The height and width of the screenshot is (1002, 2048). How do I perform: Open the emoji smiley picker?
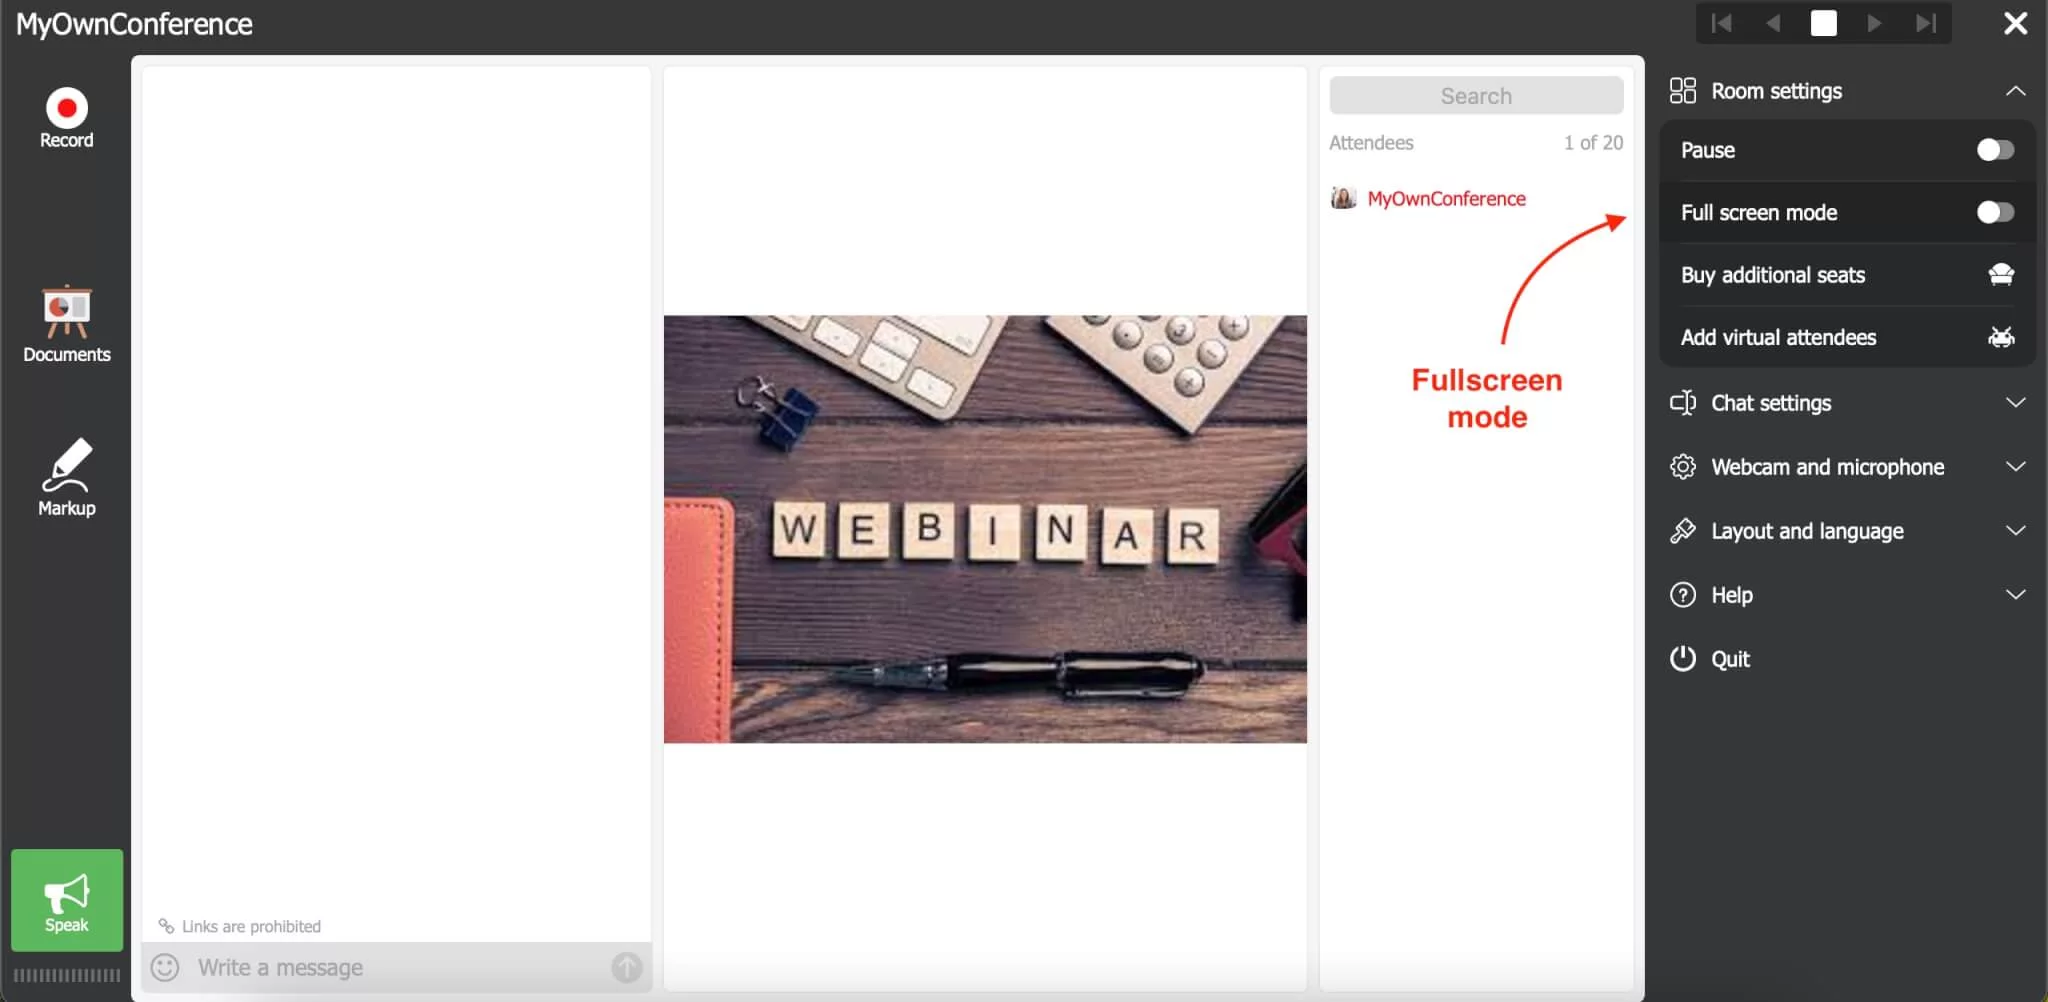(165, 967)
